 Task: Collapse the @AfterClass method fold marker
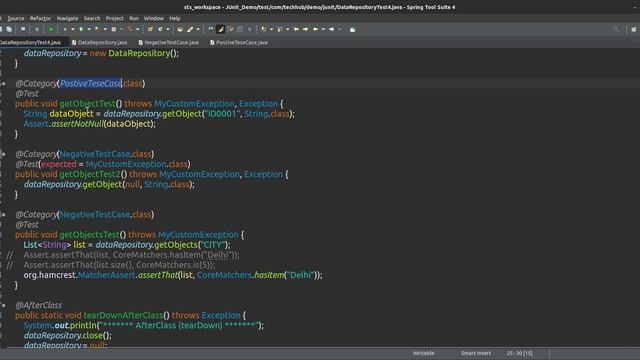click(3, 305)
